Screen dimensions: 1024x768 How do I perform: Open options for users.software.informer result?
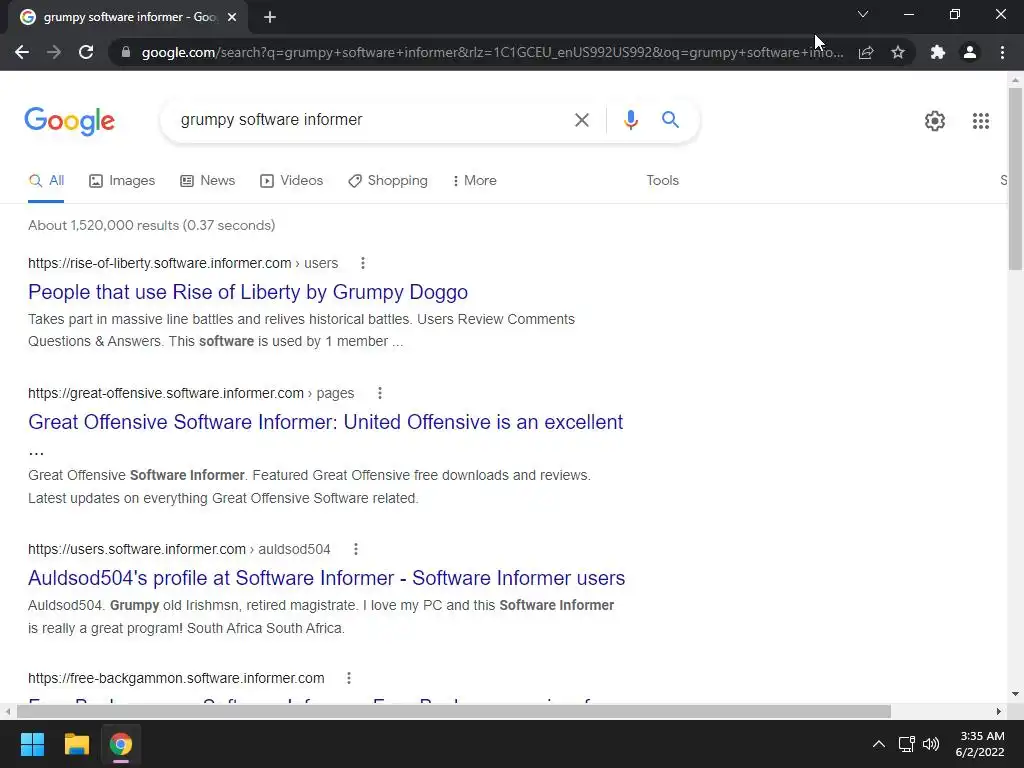click(x=355, y=549)
